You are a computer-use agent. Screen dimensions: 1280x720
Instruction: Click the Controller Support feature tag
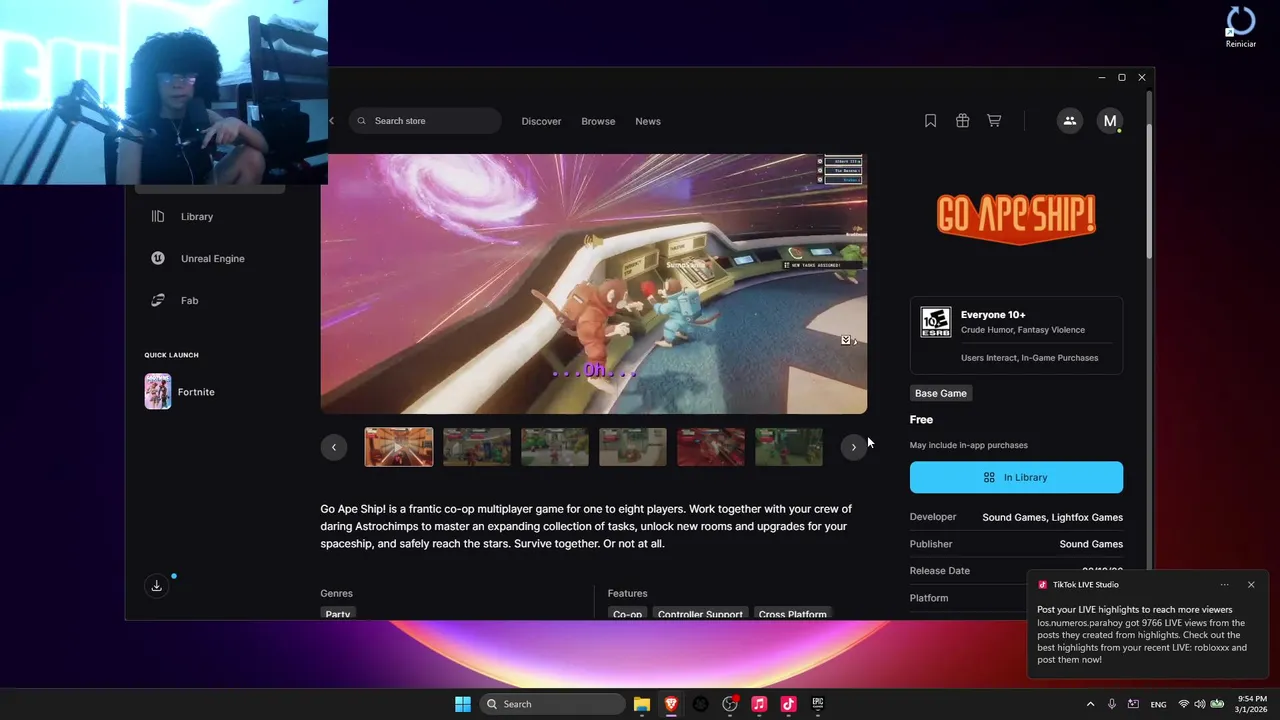[700, 613]
